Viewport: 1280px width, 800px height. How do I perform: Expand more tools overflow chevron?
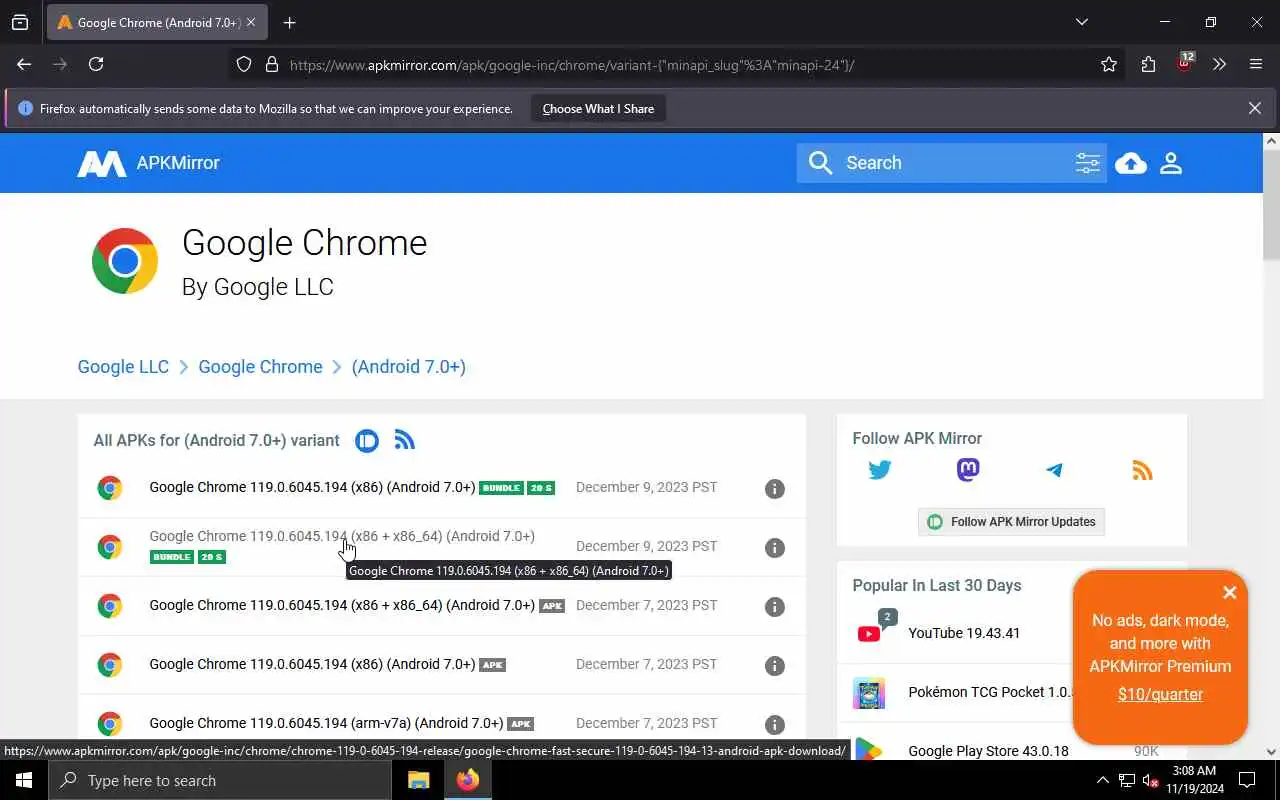click(1219, 64)
